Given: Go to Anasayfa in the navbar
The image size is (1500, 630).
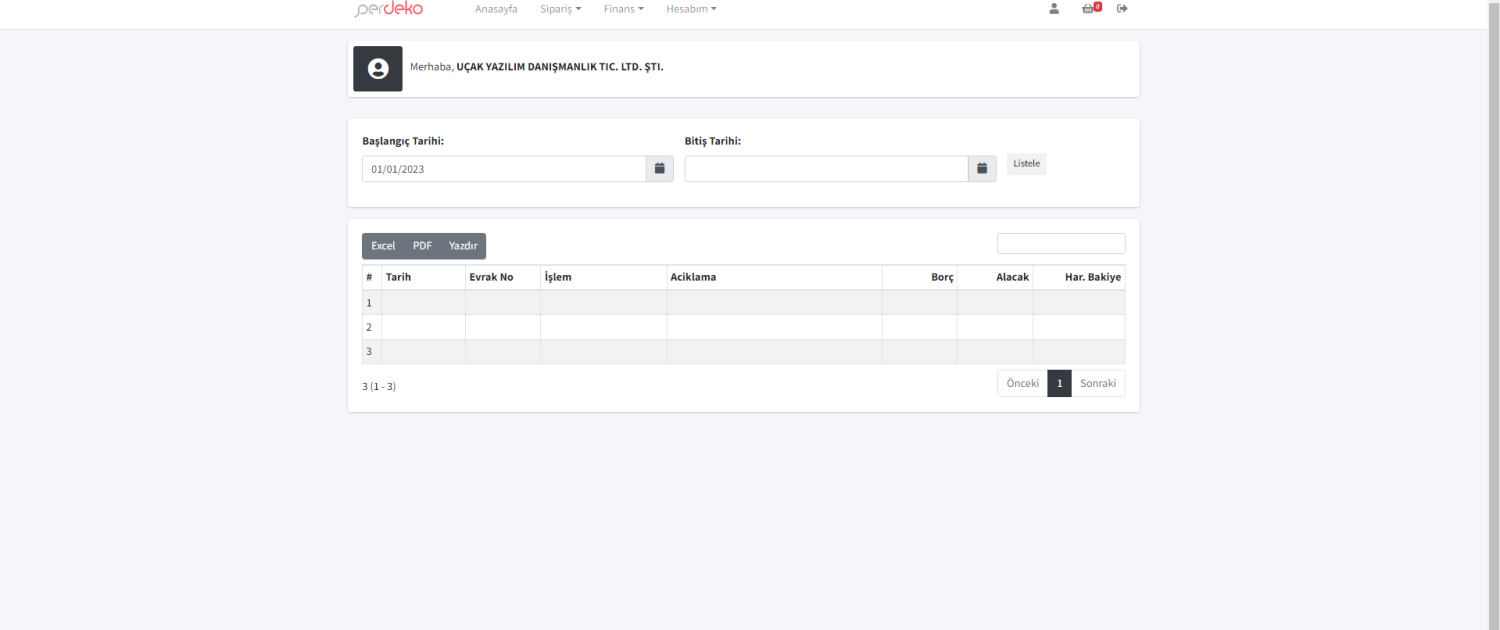Looking at the screenshot, I should [x=496, y=9].
